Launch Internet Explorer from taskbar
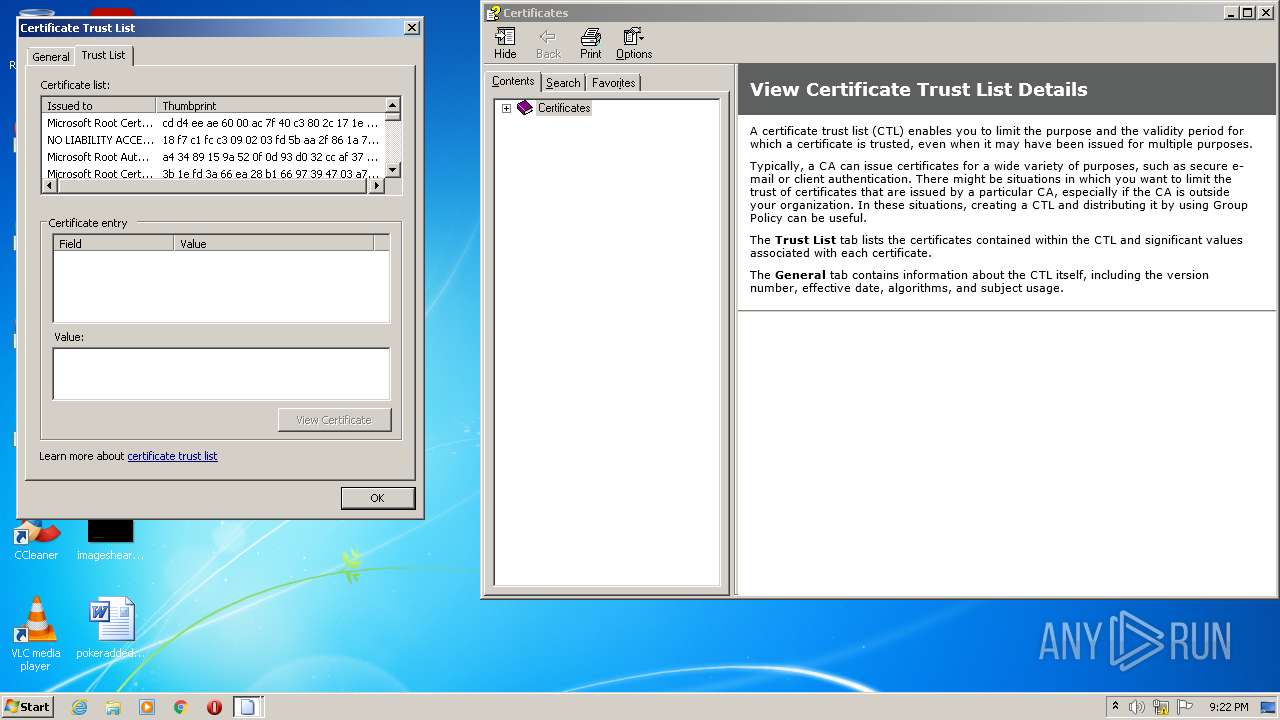This screenshot has width=1280, height=720. point(80,707)
